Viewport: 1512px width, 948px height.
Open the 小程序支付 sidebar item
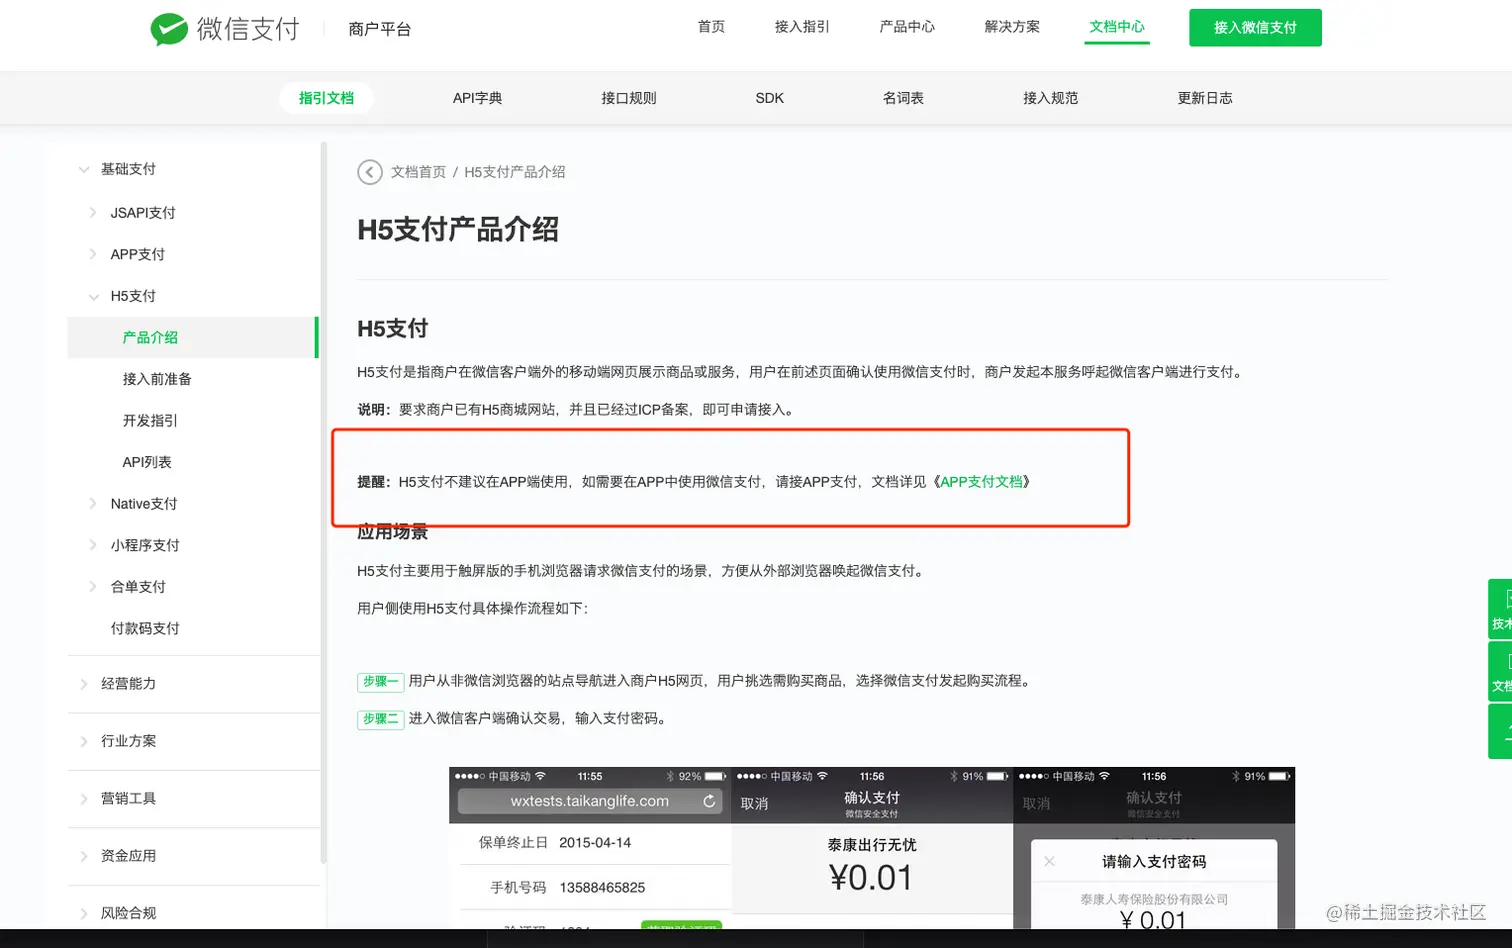click(145, 545)
